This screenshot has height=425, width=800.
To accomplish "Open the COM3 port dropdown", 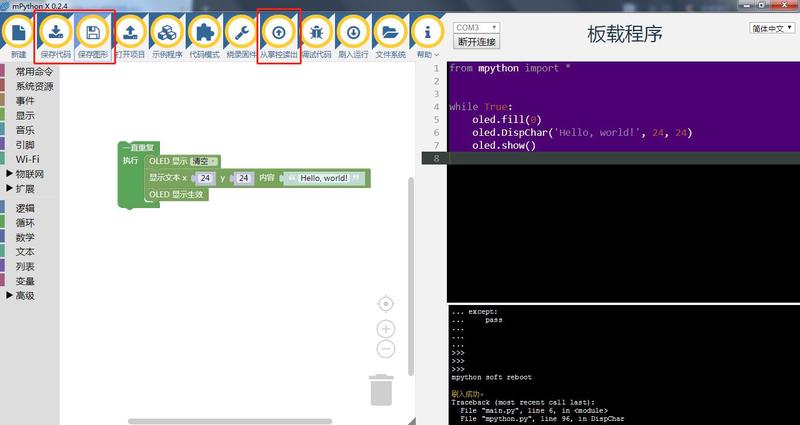I will pyautogui.click(x=477, y=28).
